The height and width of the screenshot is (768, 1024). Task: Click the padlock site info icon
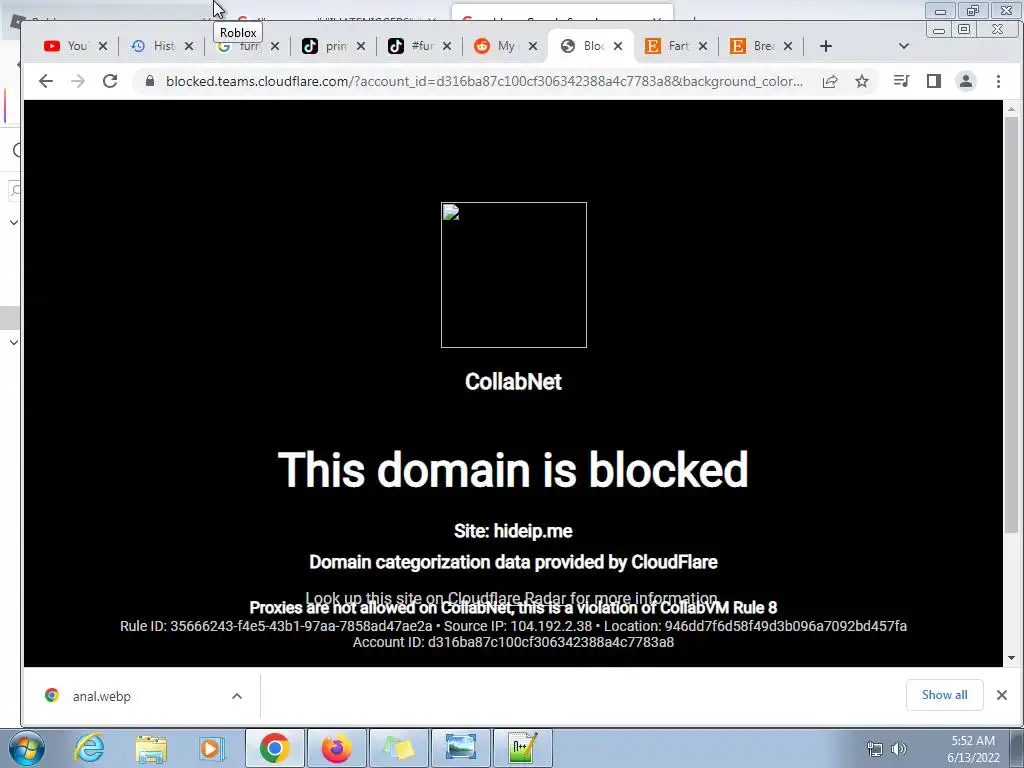tap(150, 81)
